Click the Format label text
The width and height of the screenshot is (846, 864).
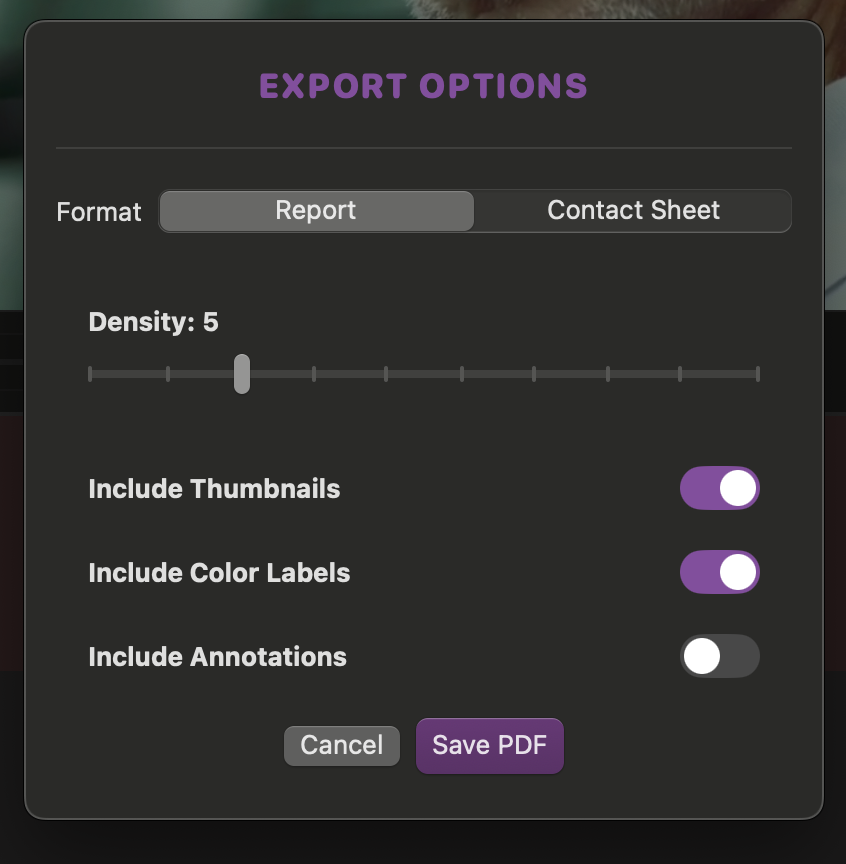click(99, 212)
